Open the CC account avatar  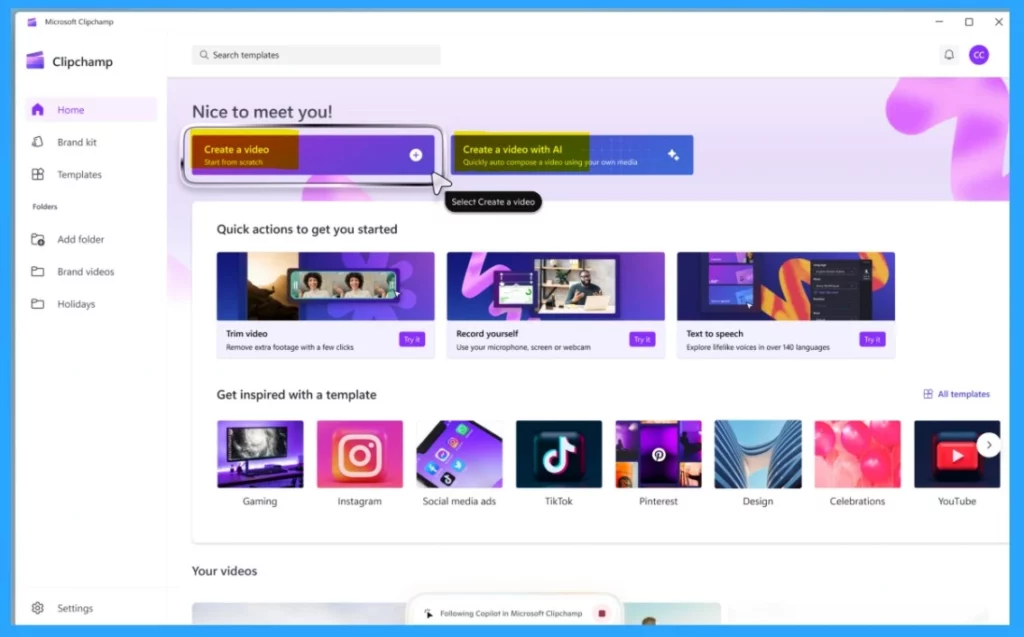(978, 55)
